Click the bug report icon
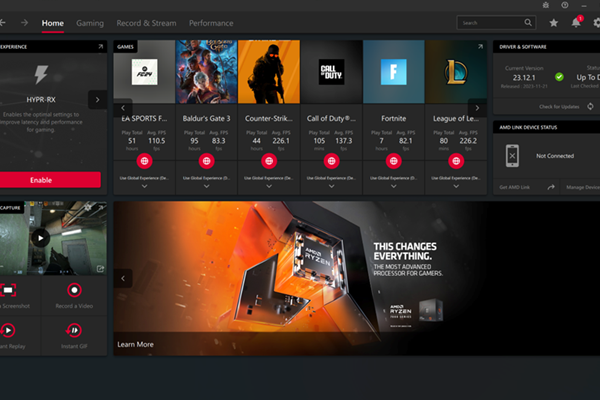Image resolution: width=600 pixels, height=400 pixels. click(x=546, y=5)
